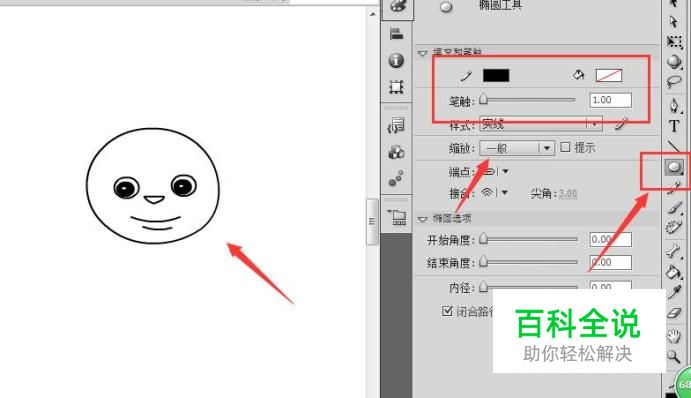Click the empty fill color swatch
The height and width of the screenshot is (398, 691).
click(x=609, y=75)
